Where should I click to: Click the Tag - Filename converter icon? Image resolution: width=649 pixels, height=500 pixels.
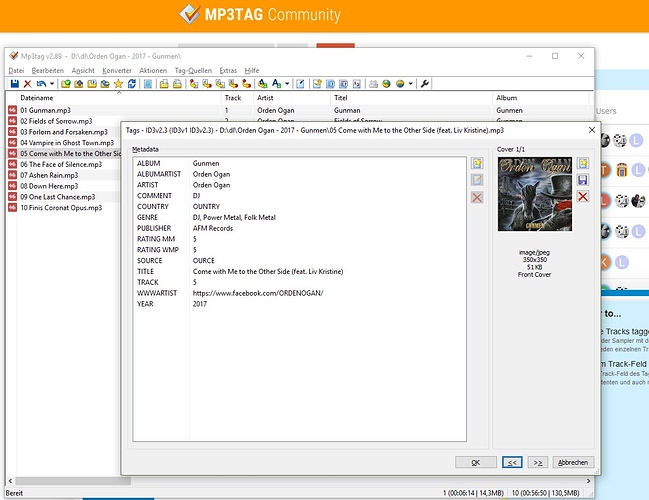click(x=194, y=84)
